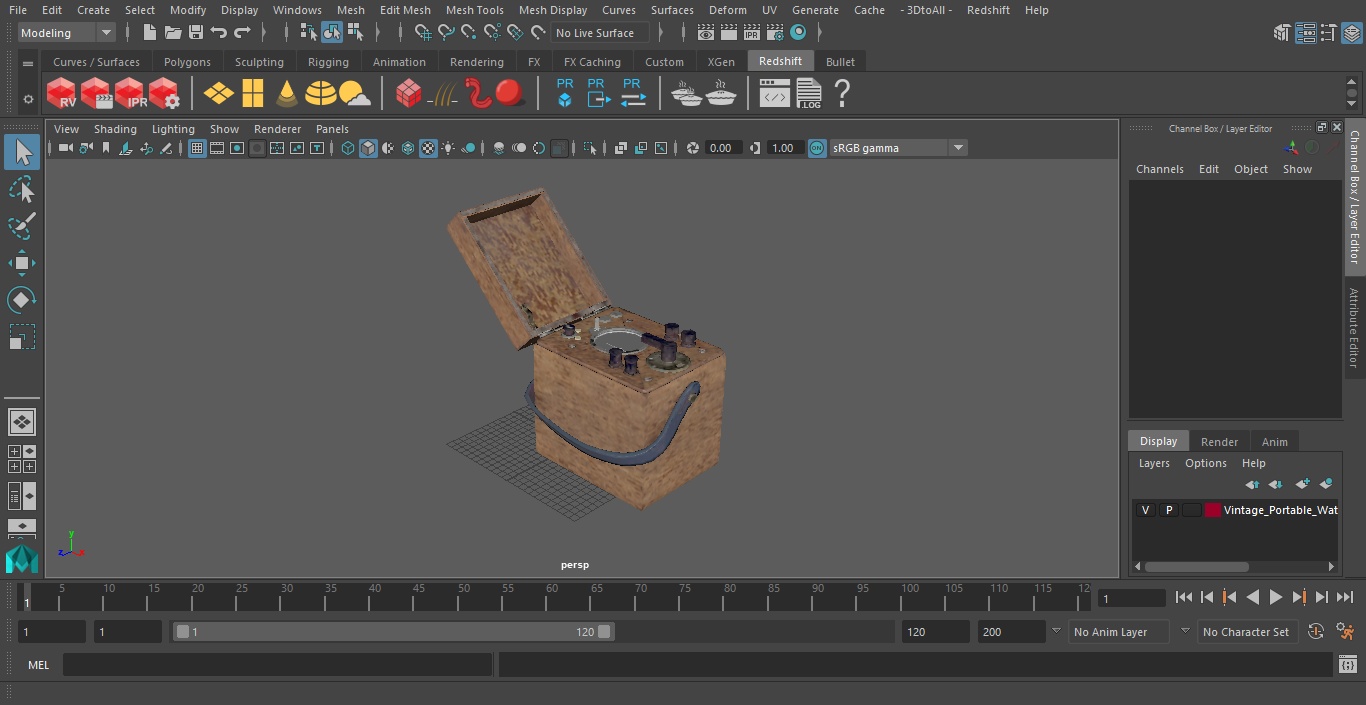Click the red layer color swatch
The image size is (1366, 705).
tap(1213, 510)
